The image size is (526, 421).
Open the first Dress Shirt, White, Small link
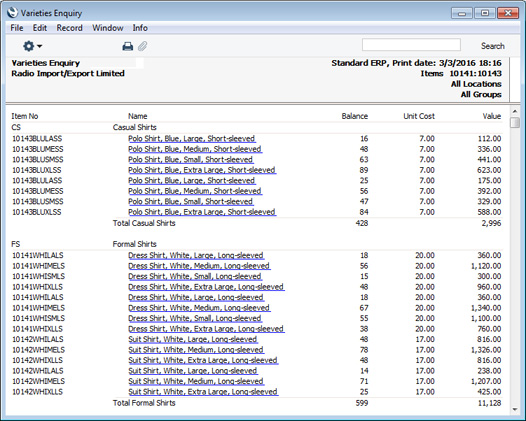point(195,276)
